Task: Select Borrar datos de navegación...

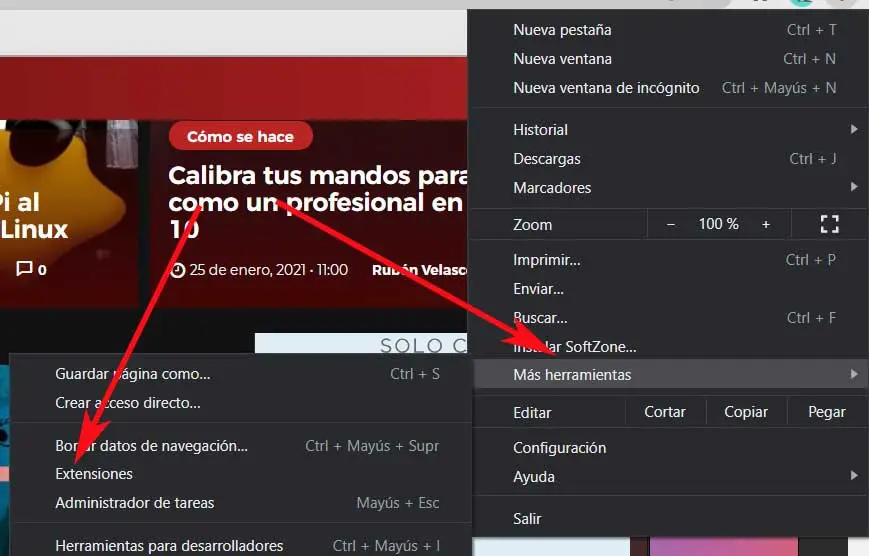Action: (241, 446)
